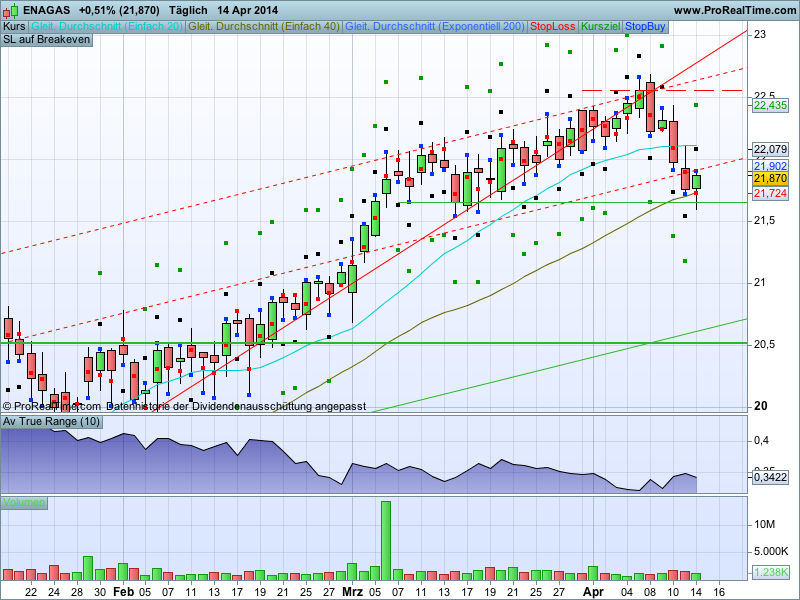Open the Volumen panel label
Image resolution: width=800 pixels, height=600 pixels.
tap(24, 503)
